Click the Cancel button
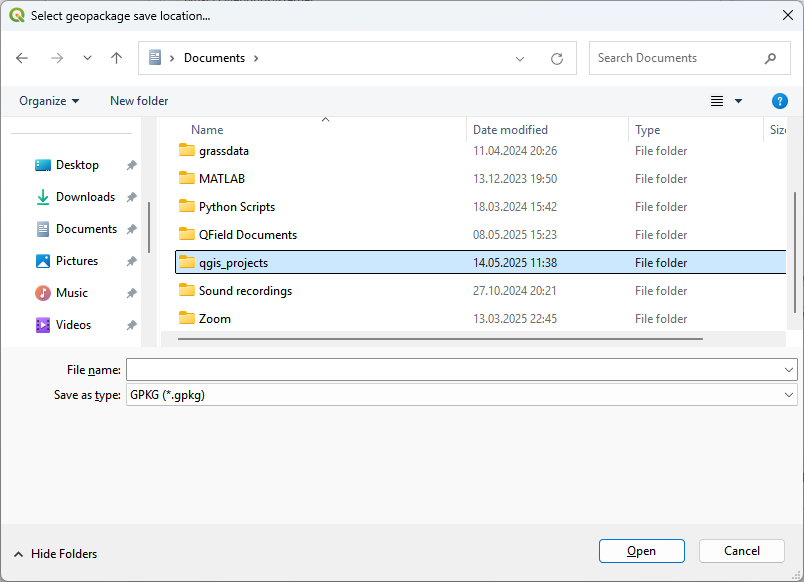 pyautogui.click(x=742, y=551)
